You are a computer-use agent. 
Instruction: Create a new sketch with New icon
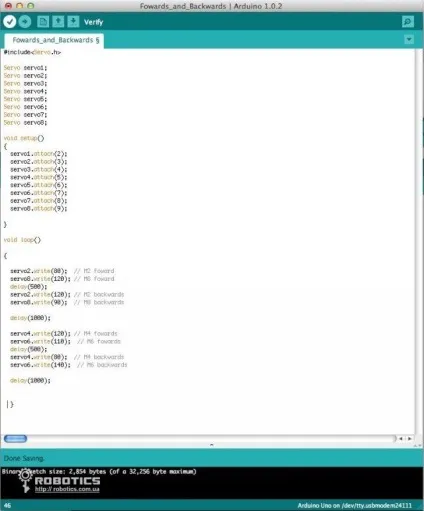tap(43, 22)
